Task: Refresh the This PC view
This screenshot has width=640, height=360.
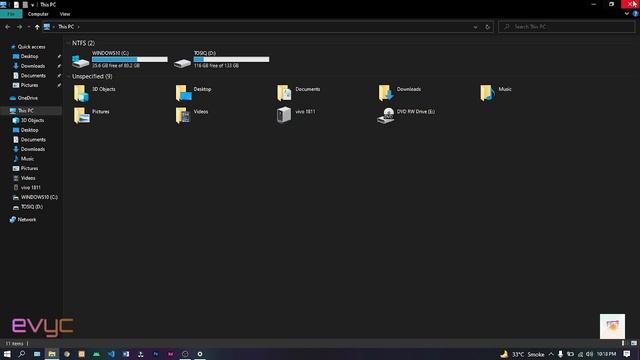Action: point(487,27)
